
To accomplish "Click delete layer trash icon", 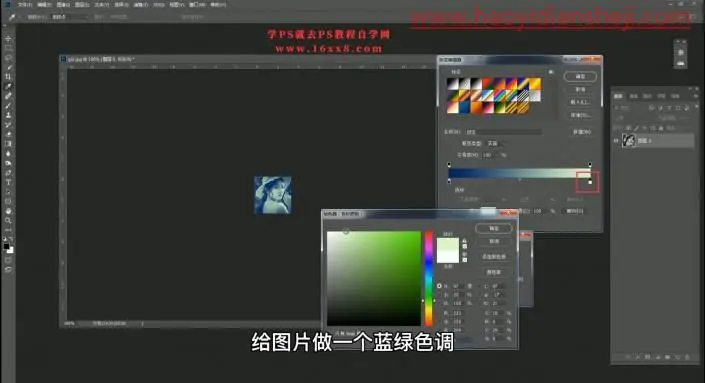I will (687, 357).
